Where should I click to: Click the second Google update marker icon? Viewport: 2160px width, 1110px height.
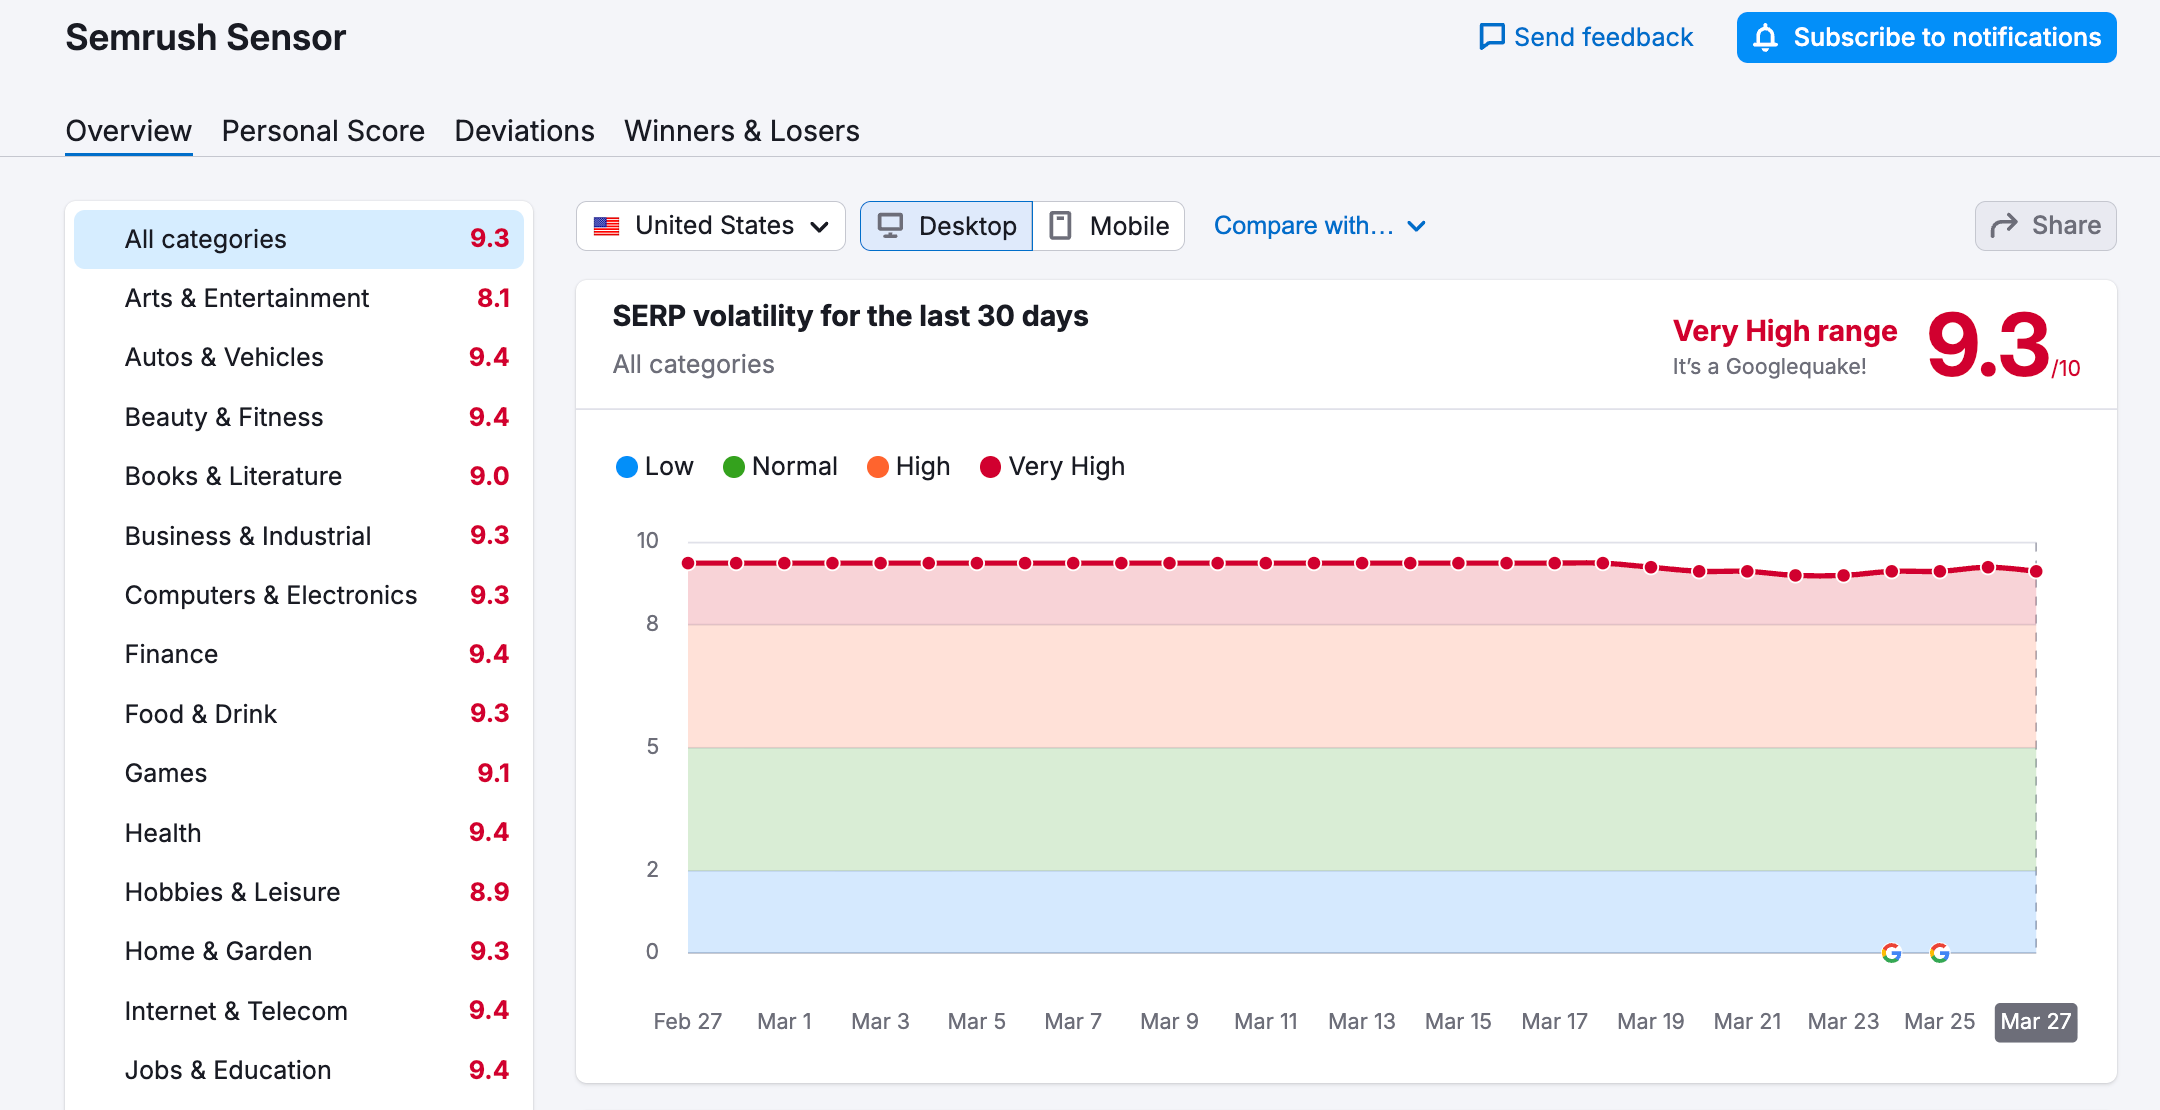1940,953
